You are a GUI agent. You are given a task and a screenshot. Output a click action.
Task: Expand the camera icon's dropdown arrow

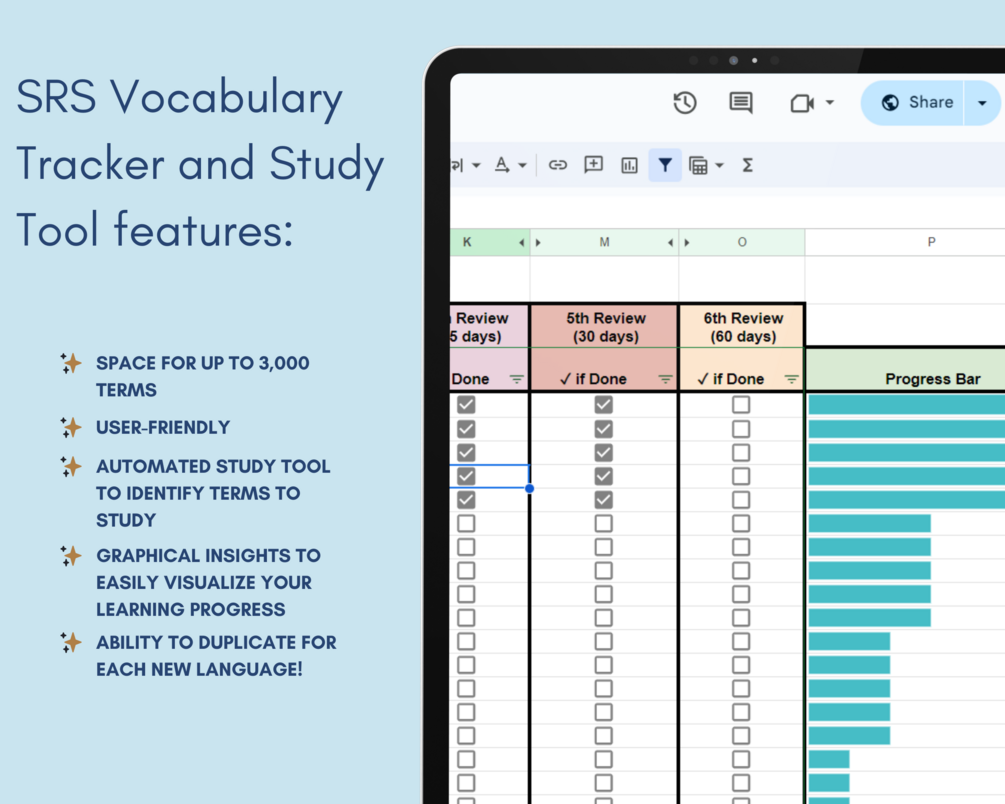point(829,103)
